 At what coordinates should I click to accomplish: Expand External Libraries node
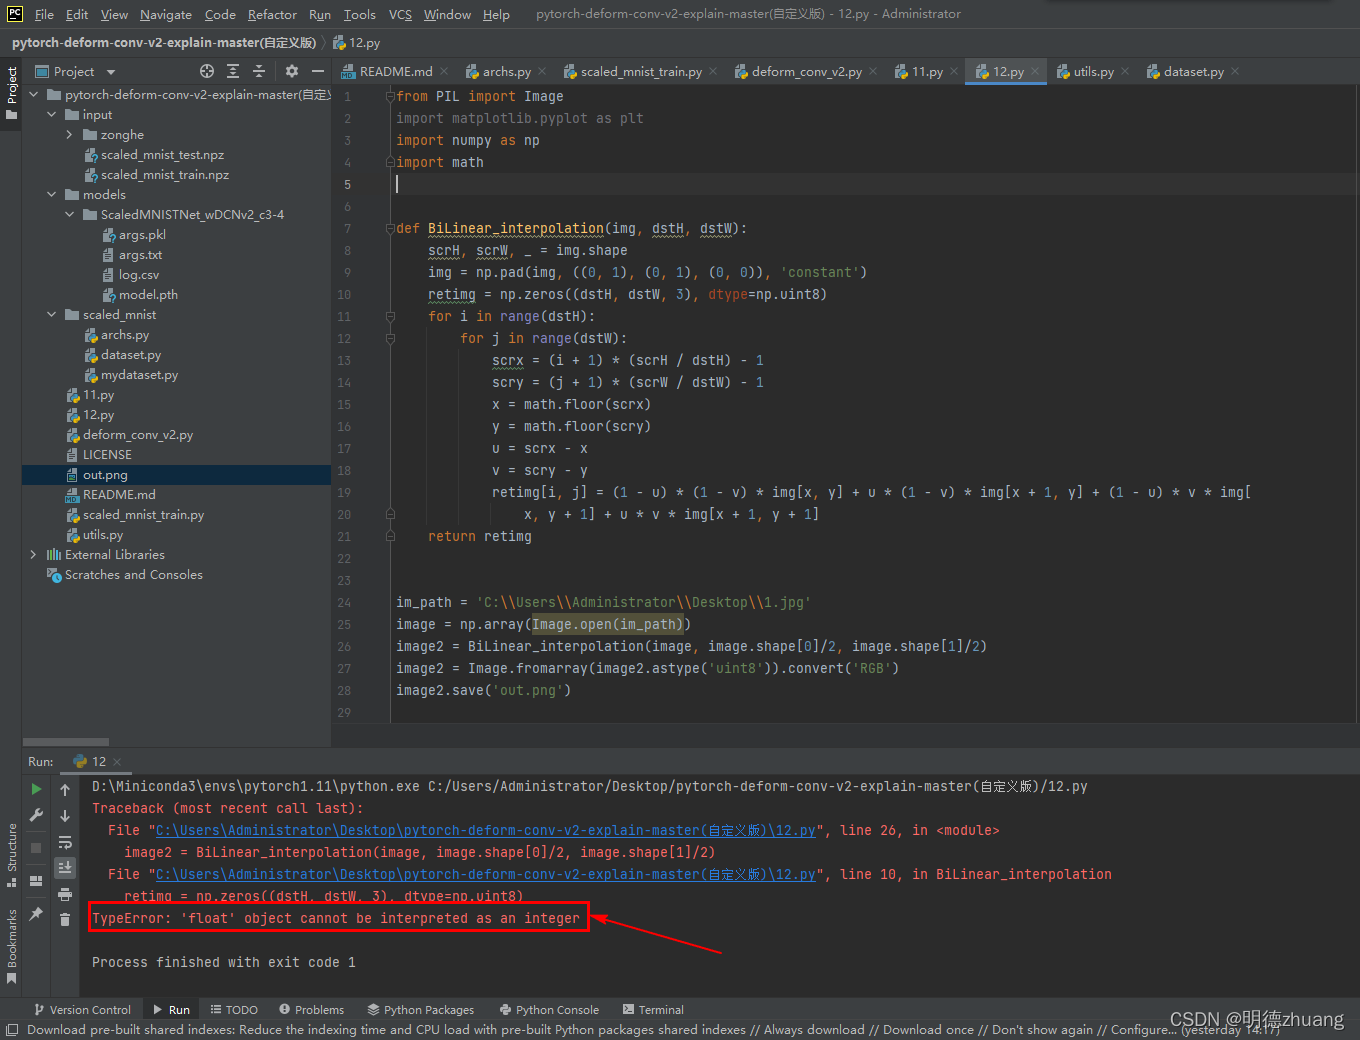[34, 555]
